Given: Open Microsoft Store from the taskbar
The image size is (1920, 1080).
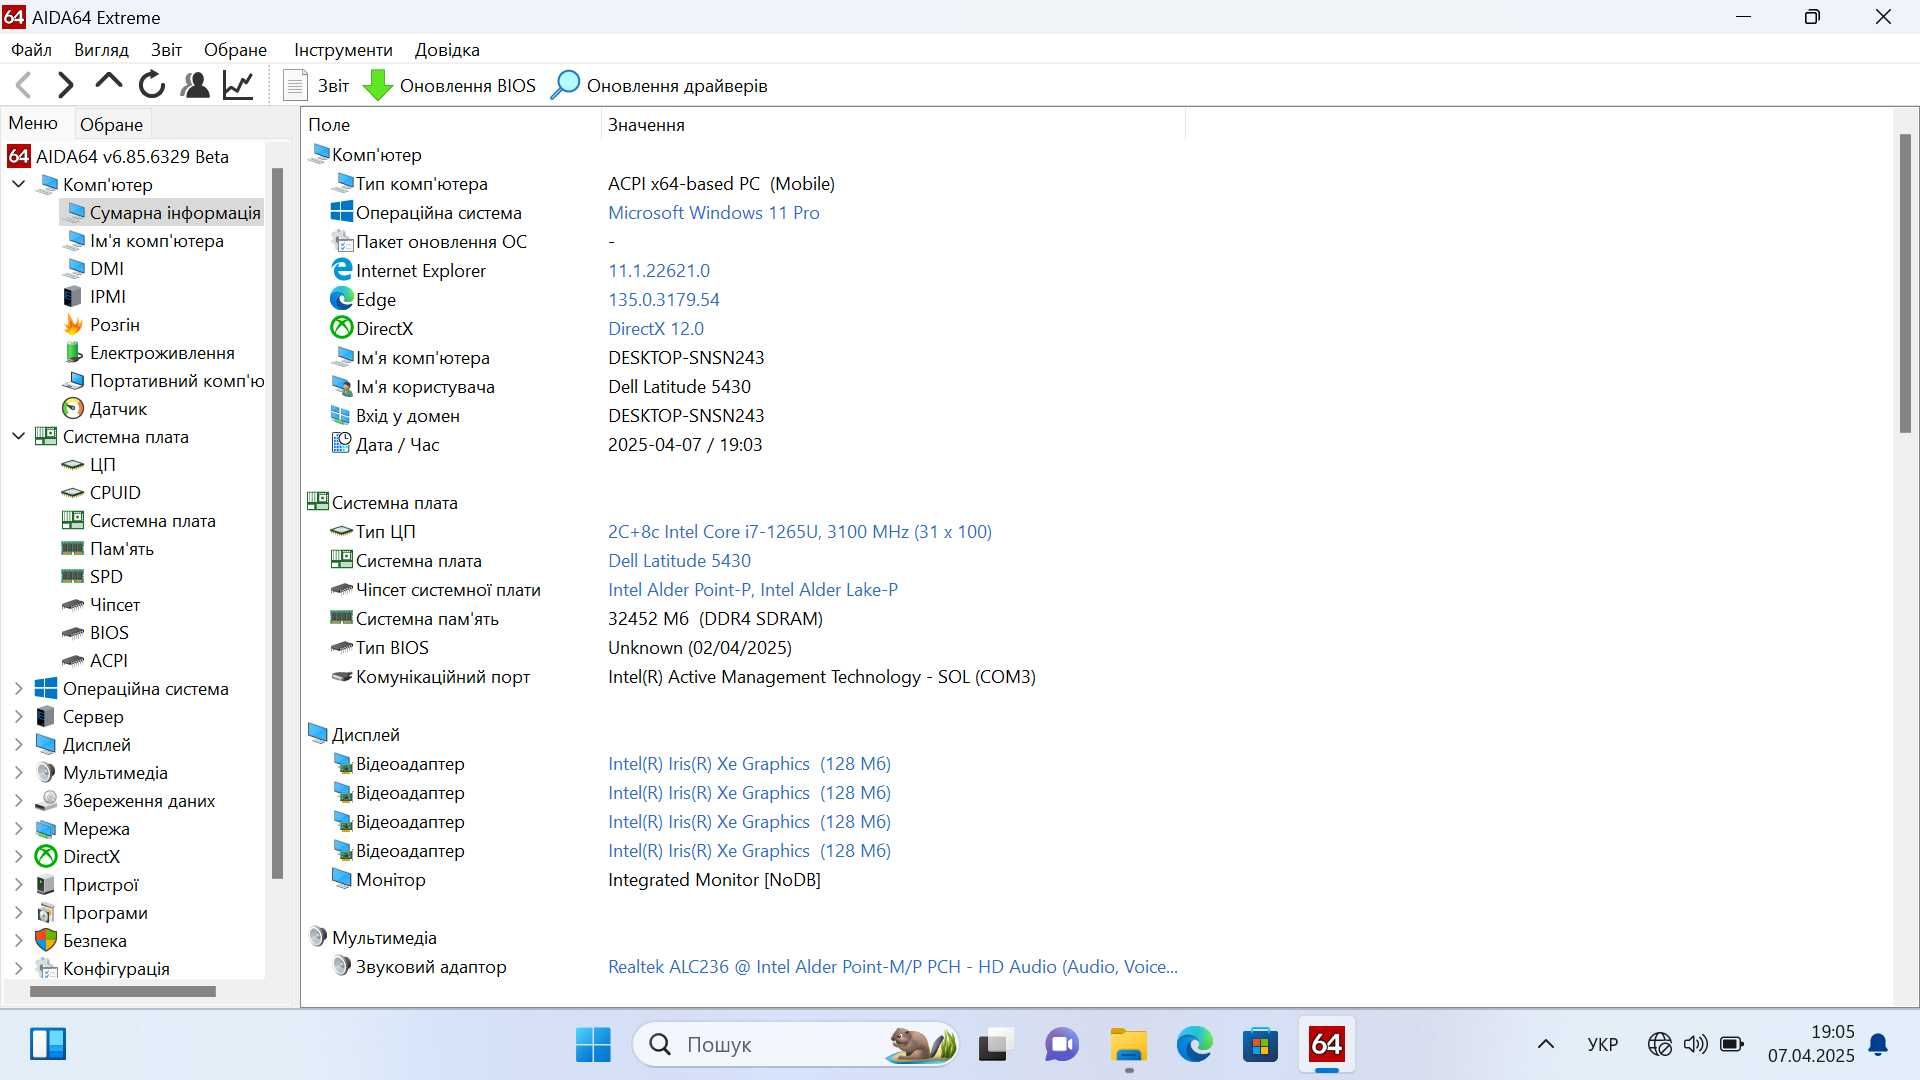Looking at the screenshot, I should (x=1260, y=1044).
